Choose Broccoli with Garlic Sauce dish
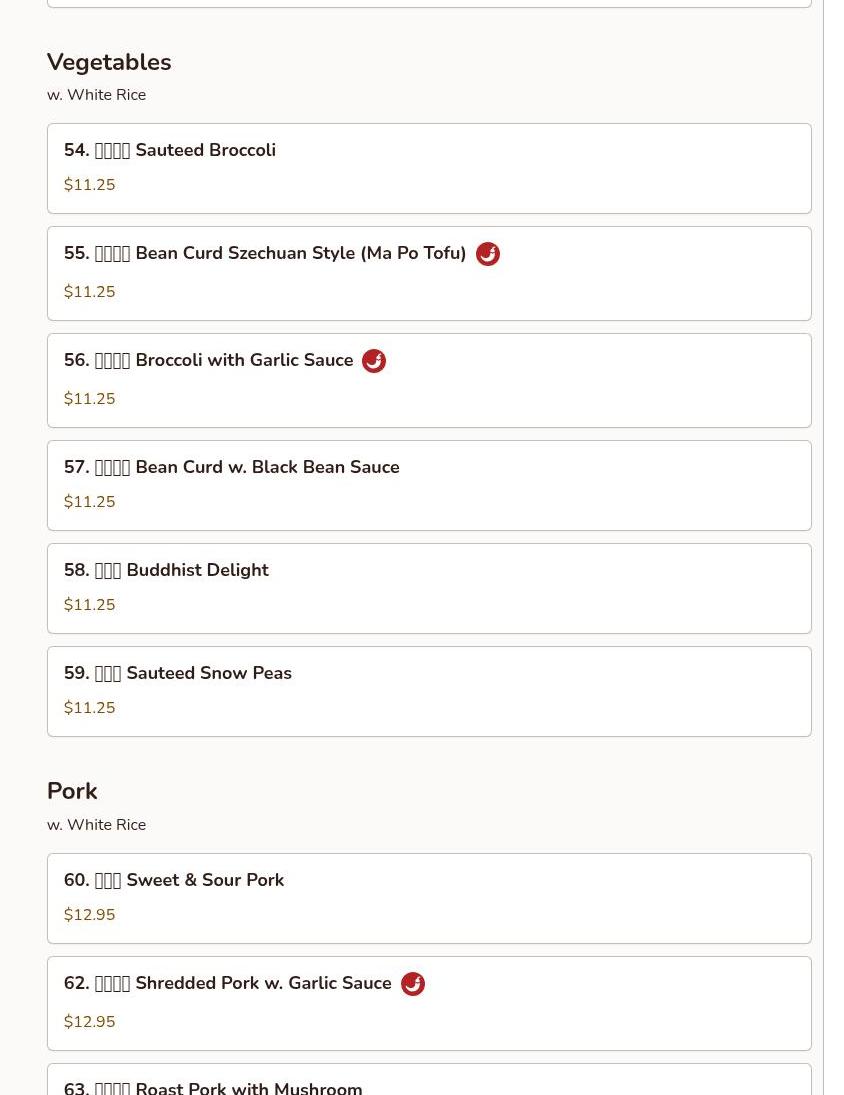 pyautogui.click(x=428, y=380)
